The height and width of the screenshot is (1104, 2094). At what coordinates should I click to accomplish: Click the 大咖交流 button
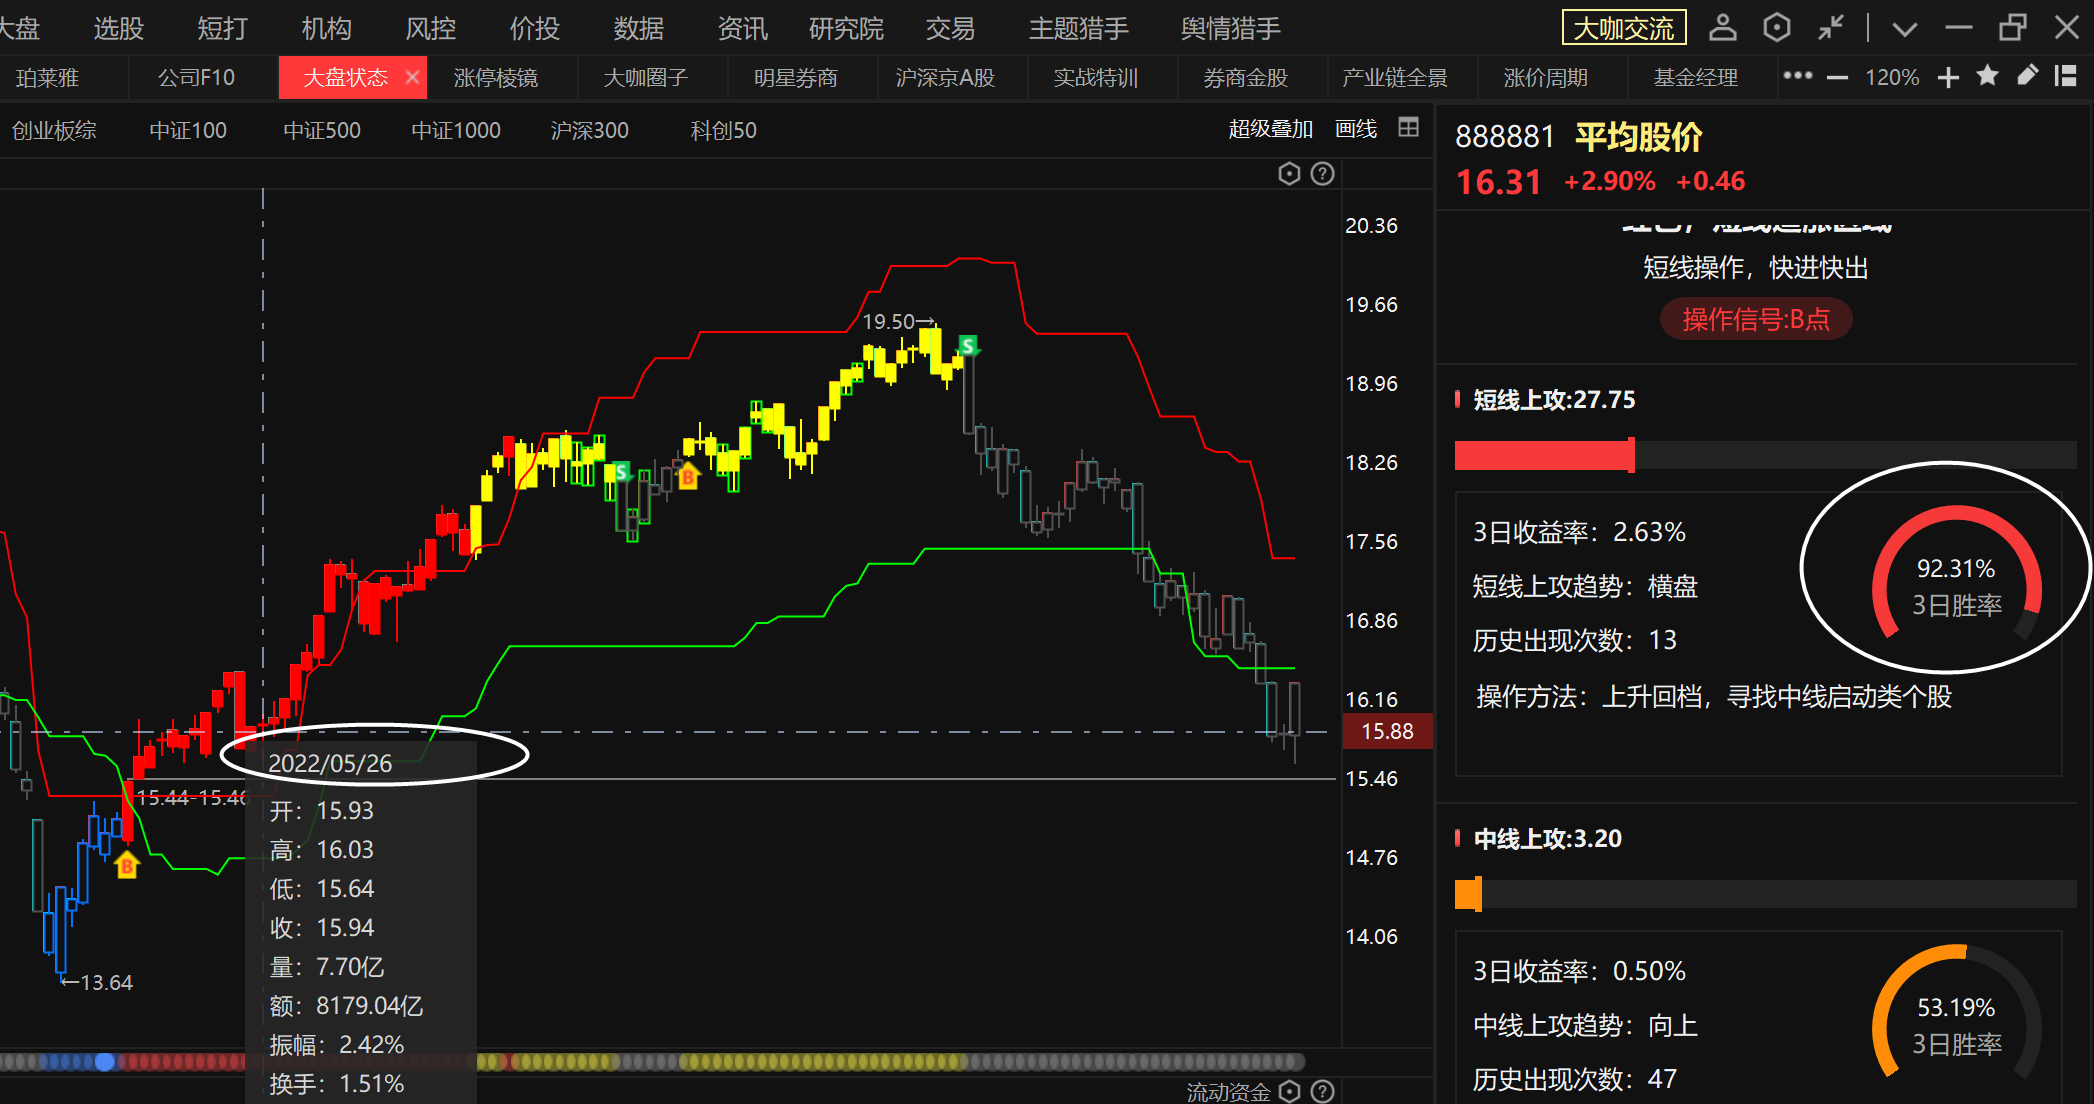click(x=1624, y=28)
